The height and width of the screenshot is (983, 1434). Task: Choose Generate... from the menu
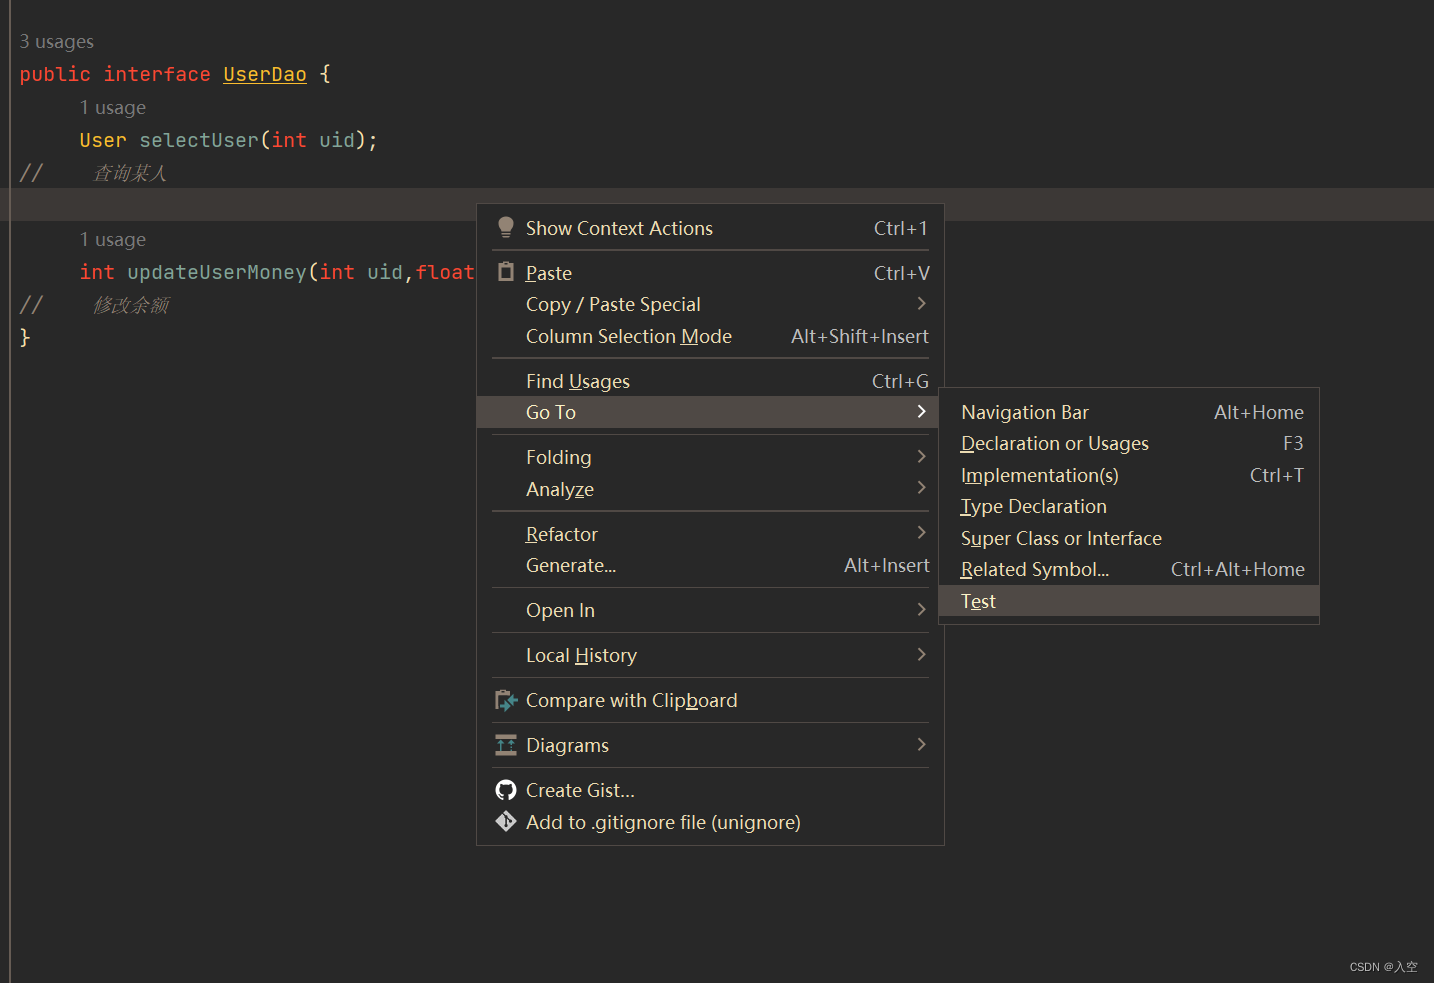710,565
